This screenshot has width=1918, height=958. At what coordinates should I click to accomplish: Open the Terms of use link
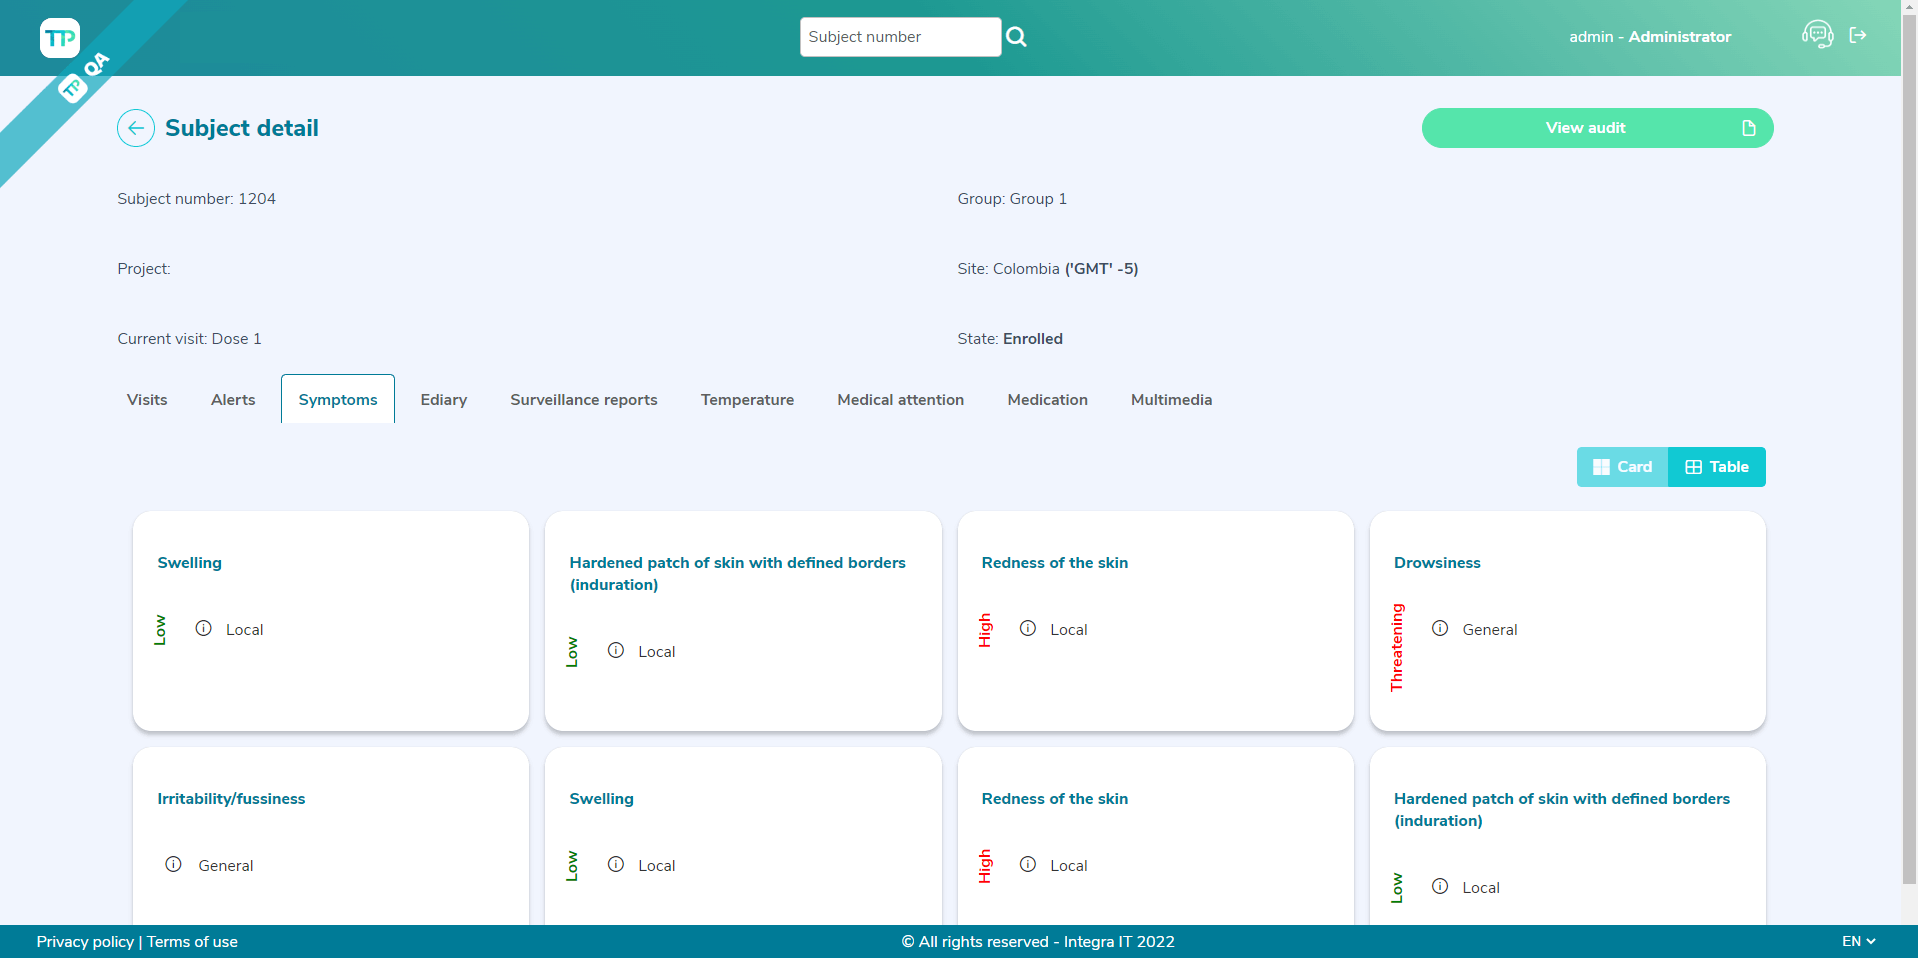[x=192, y=941]
